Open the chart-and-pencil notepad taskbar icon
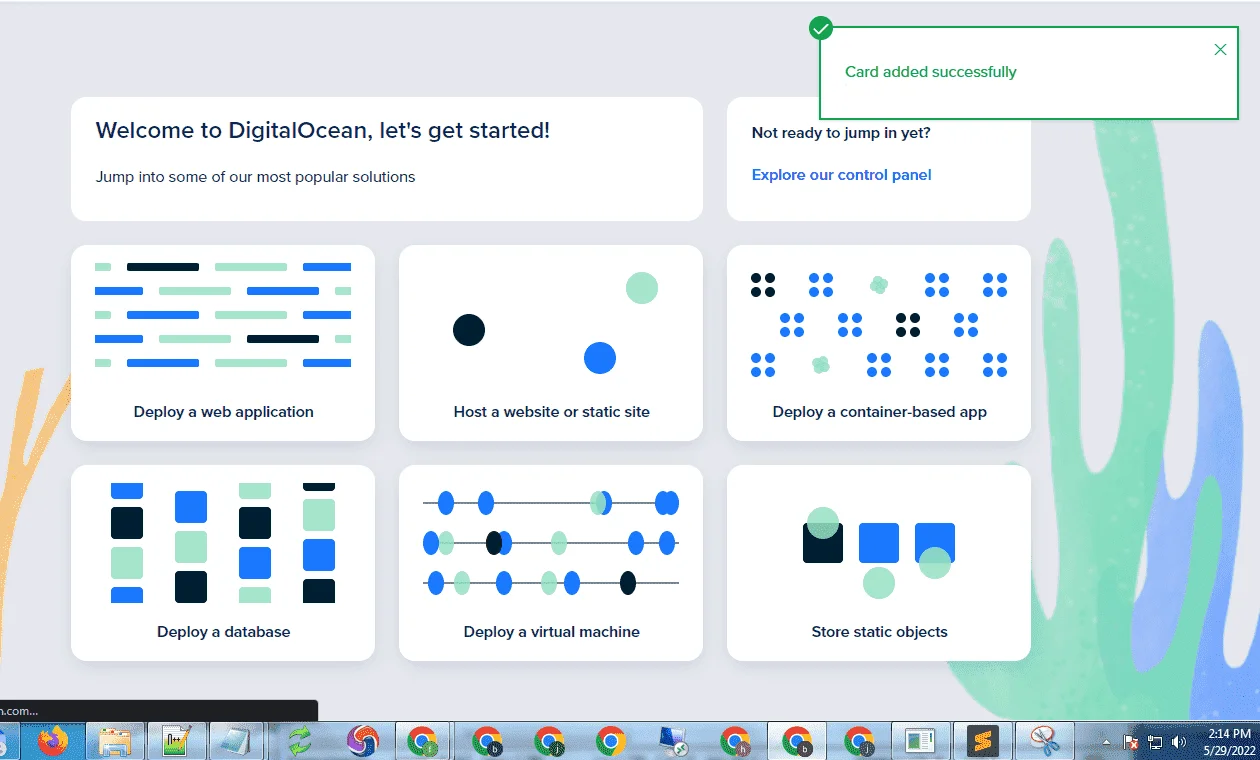Viewport: 1260px width, 760px height. 176,741
